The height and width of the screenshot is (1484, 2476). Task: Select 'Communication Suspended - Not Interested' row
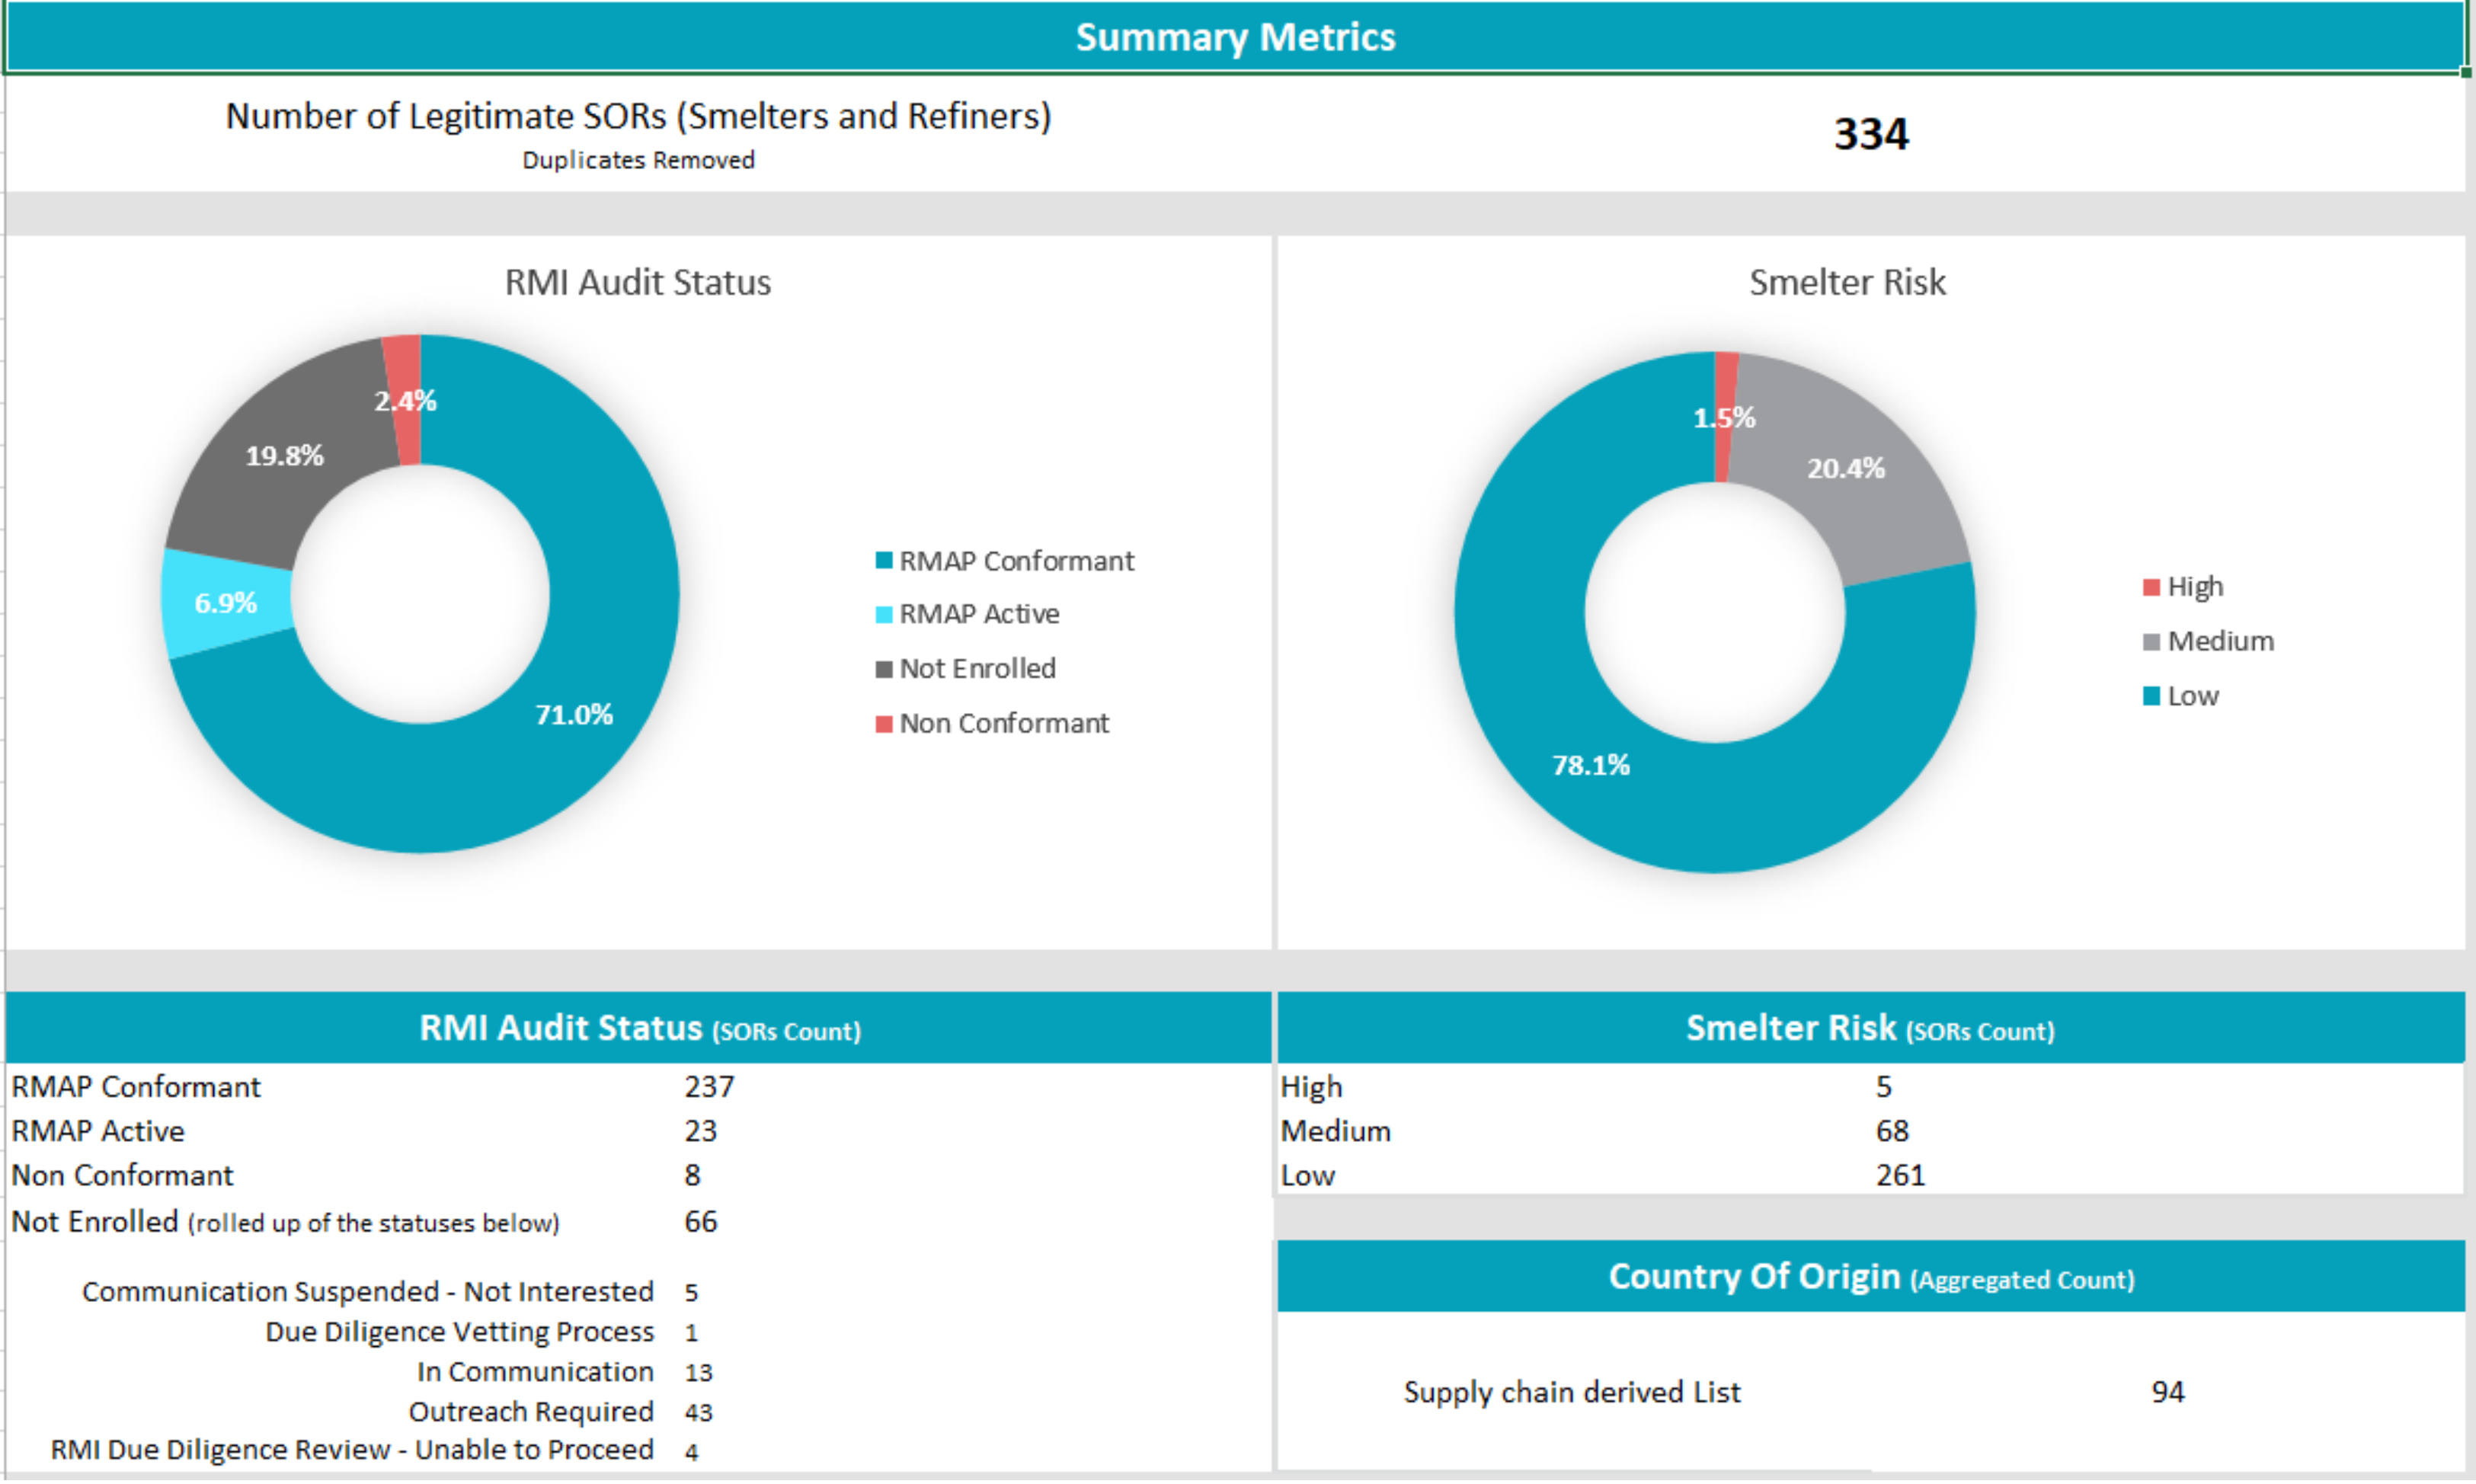coord(367,1292)
